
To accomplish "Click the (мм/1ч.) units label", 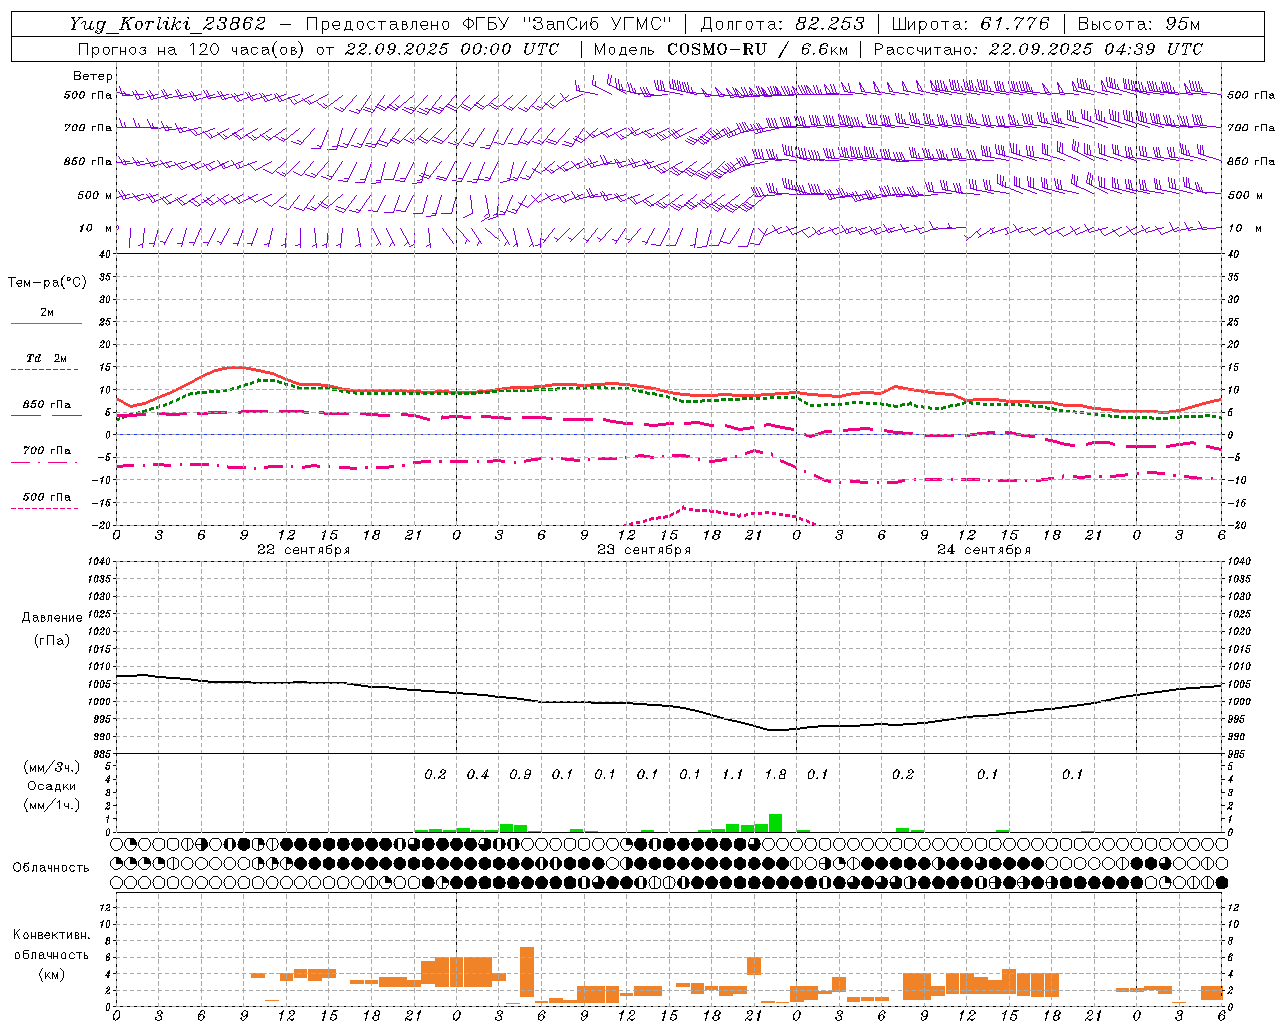I will [x=51, y=805].
